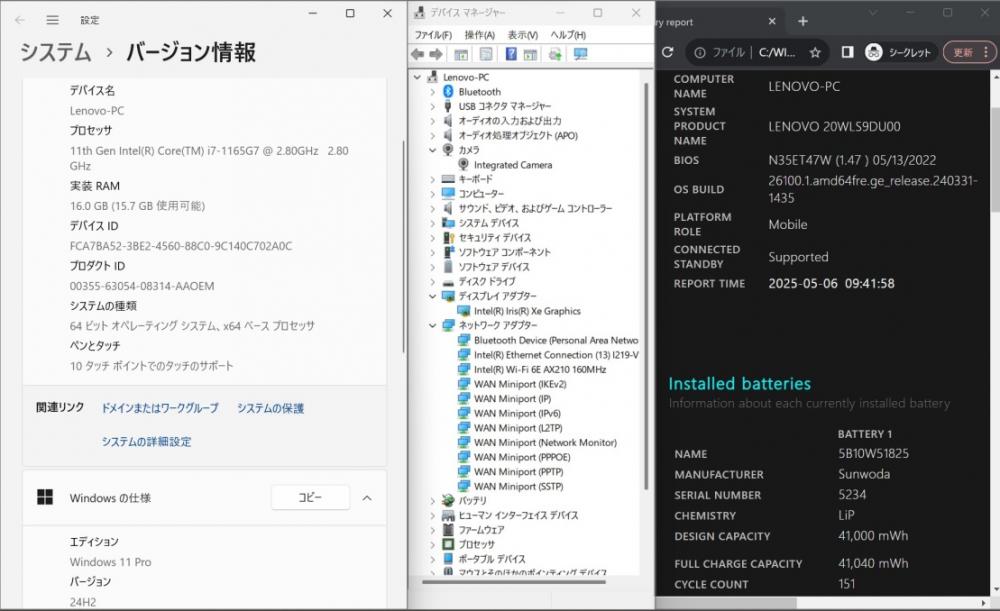Expand the USB コネクタ マネージャー category

tap(433, 107)
